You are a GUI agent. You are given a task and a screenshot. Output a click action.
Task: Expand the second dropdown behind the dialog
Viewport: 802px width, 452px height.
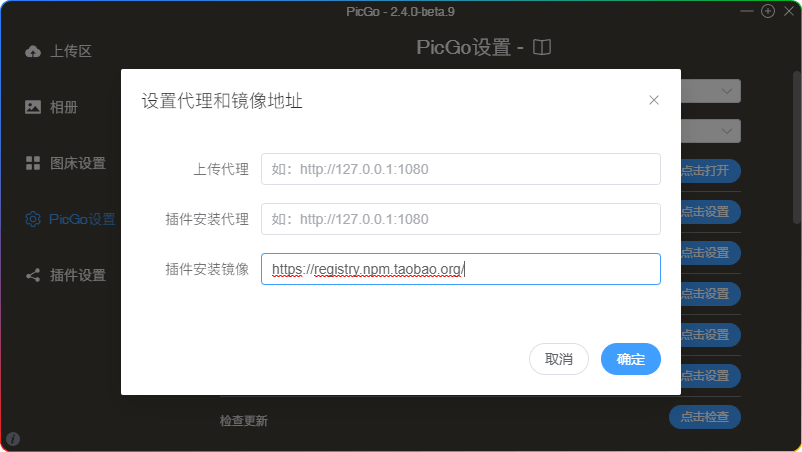click(710, 131)
